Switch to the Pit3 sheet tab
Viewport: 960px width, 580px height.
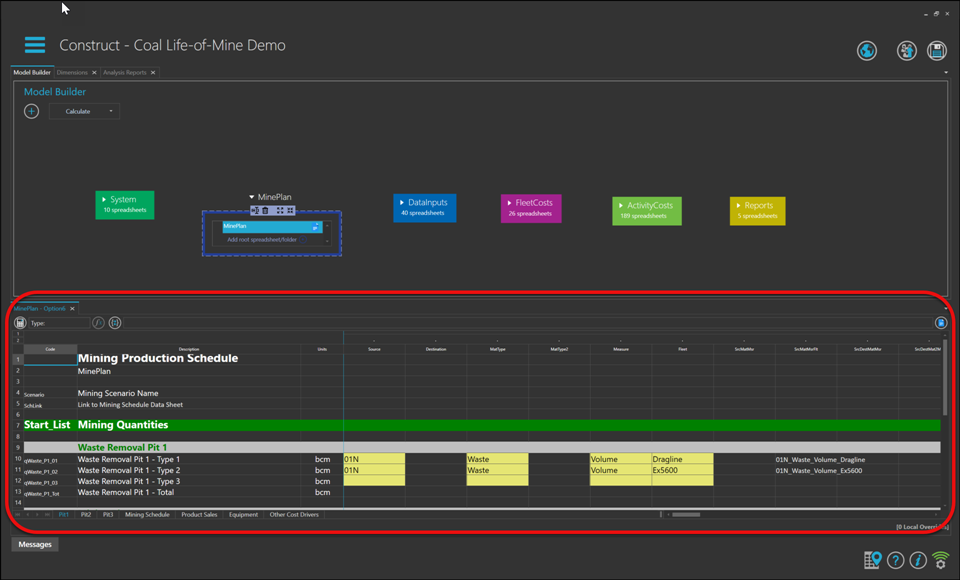coord(108,514)
